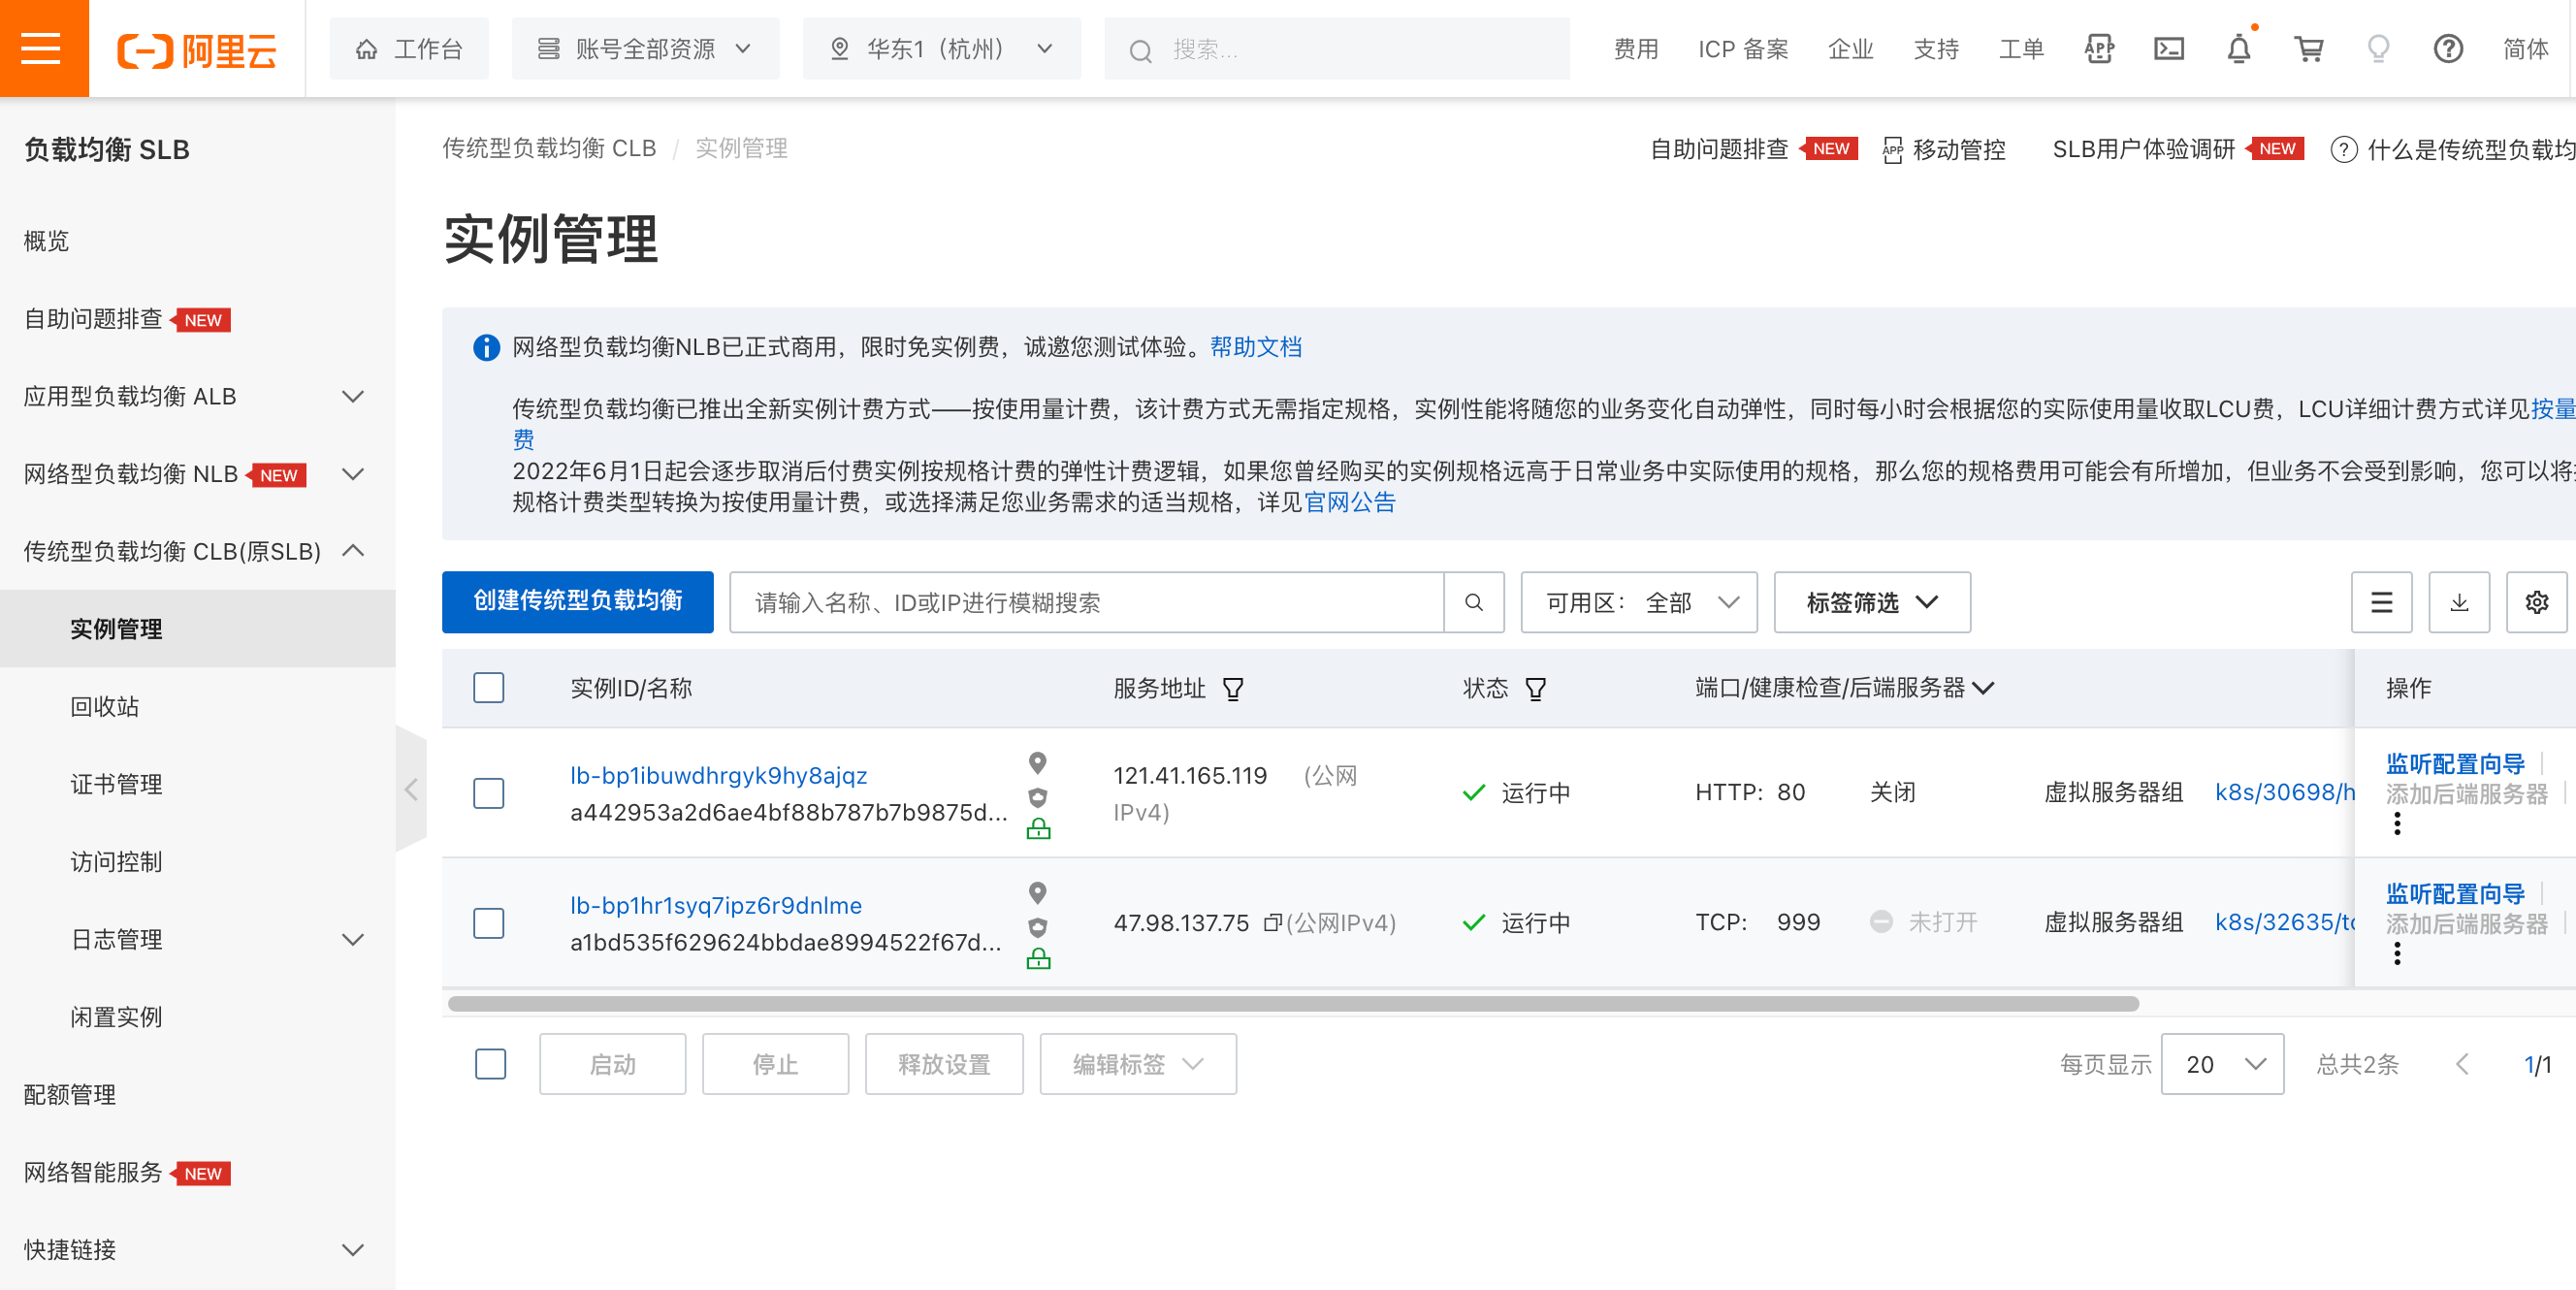Open 访问控制 in sidebar
The width and height of the screenshot is (2576, 1290).
tap(116, 862)
